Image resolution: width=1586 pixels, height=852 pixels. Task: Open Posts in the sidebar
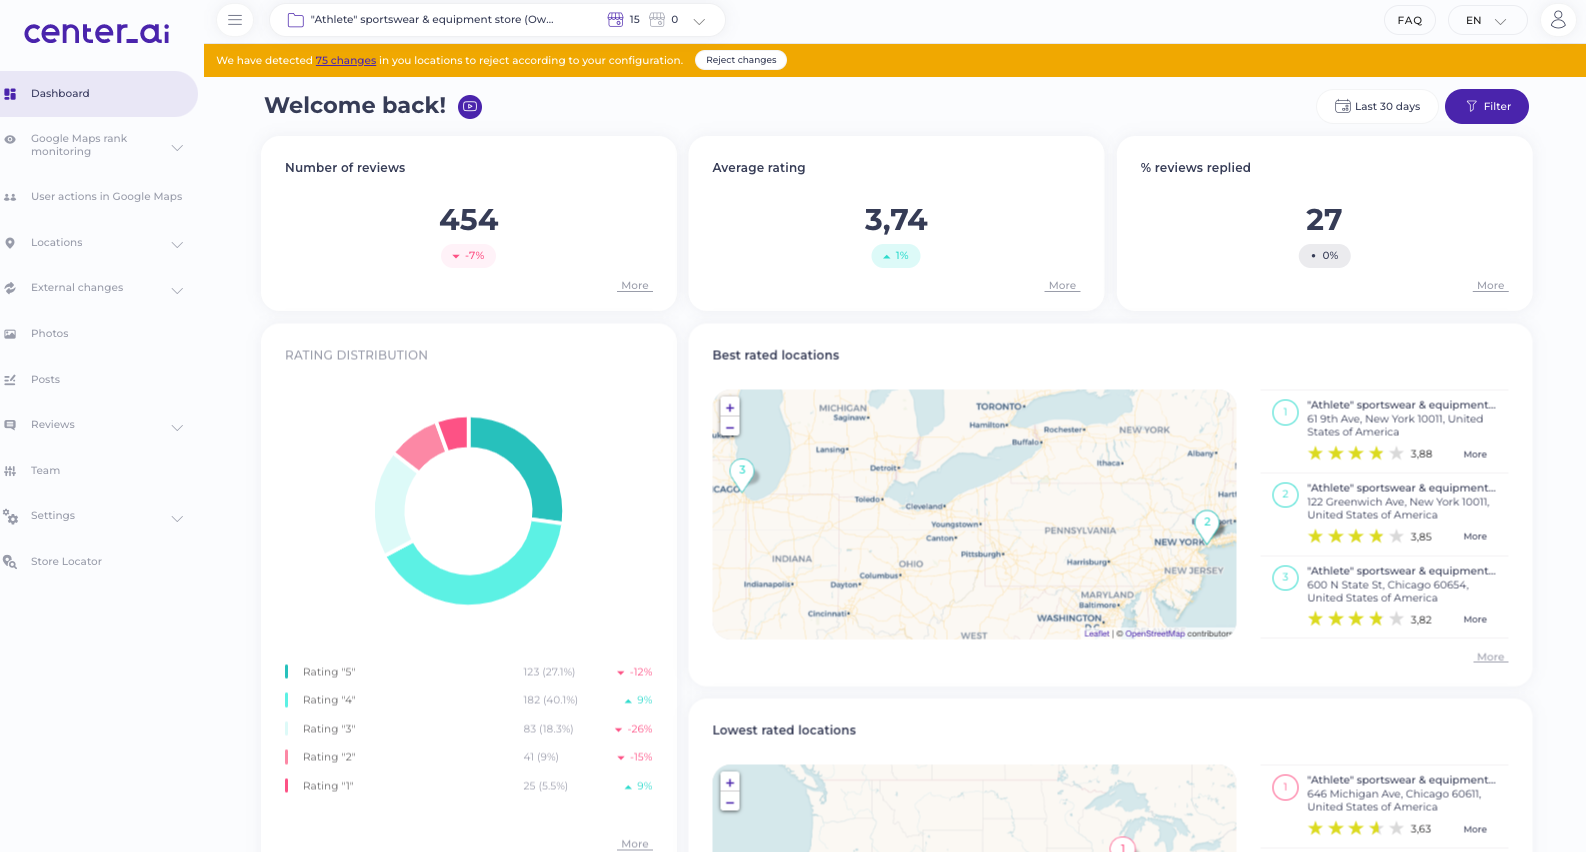click(x=45, y=380)
